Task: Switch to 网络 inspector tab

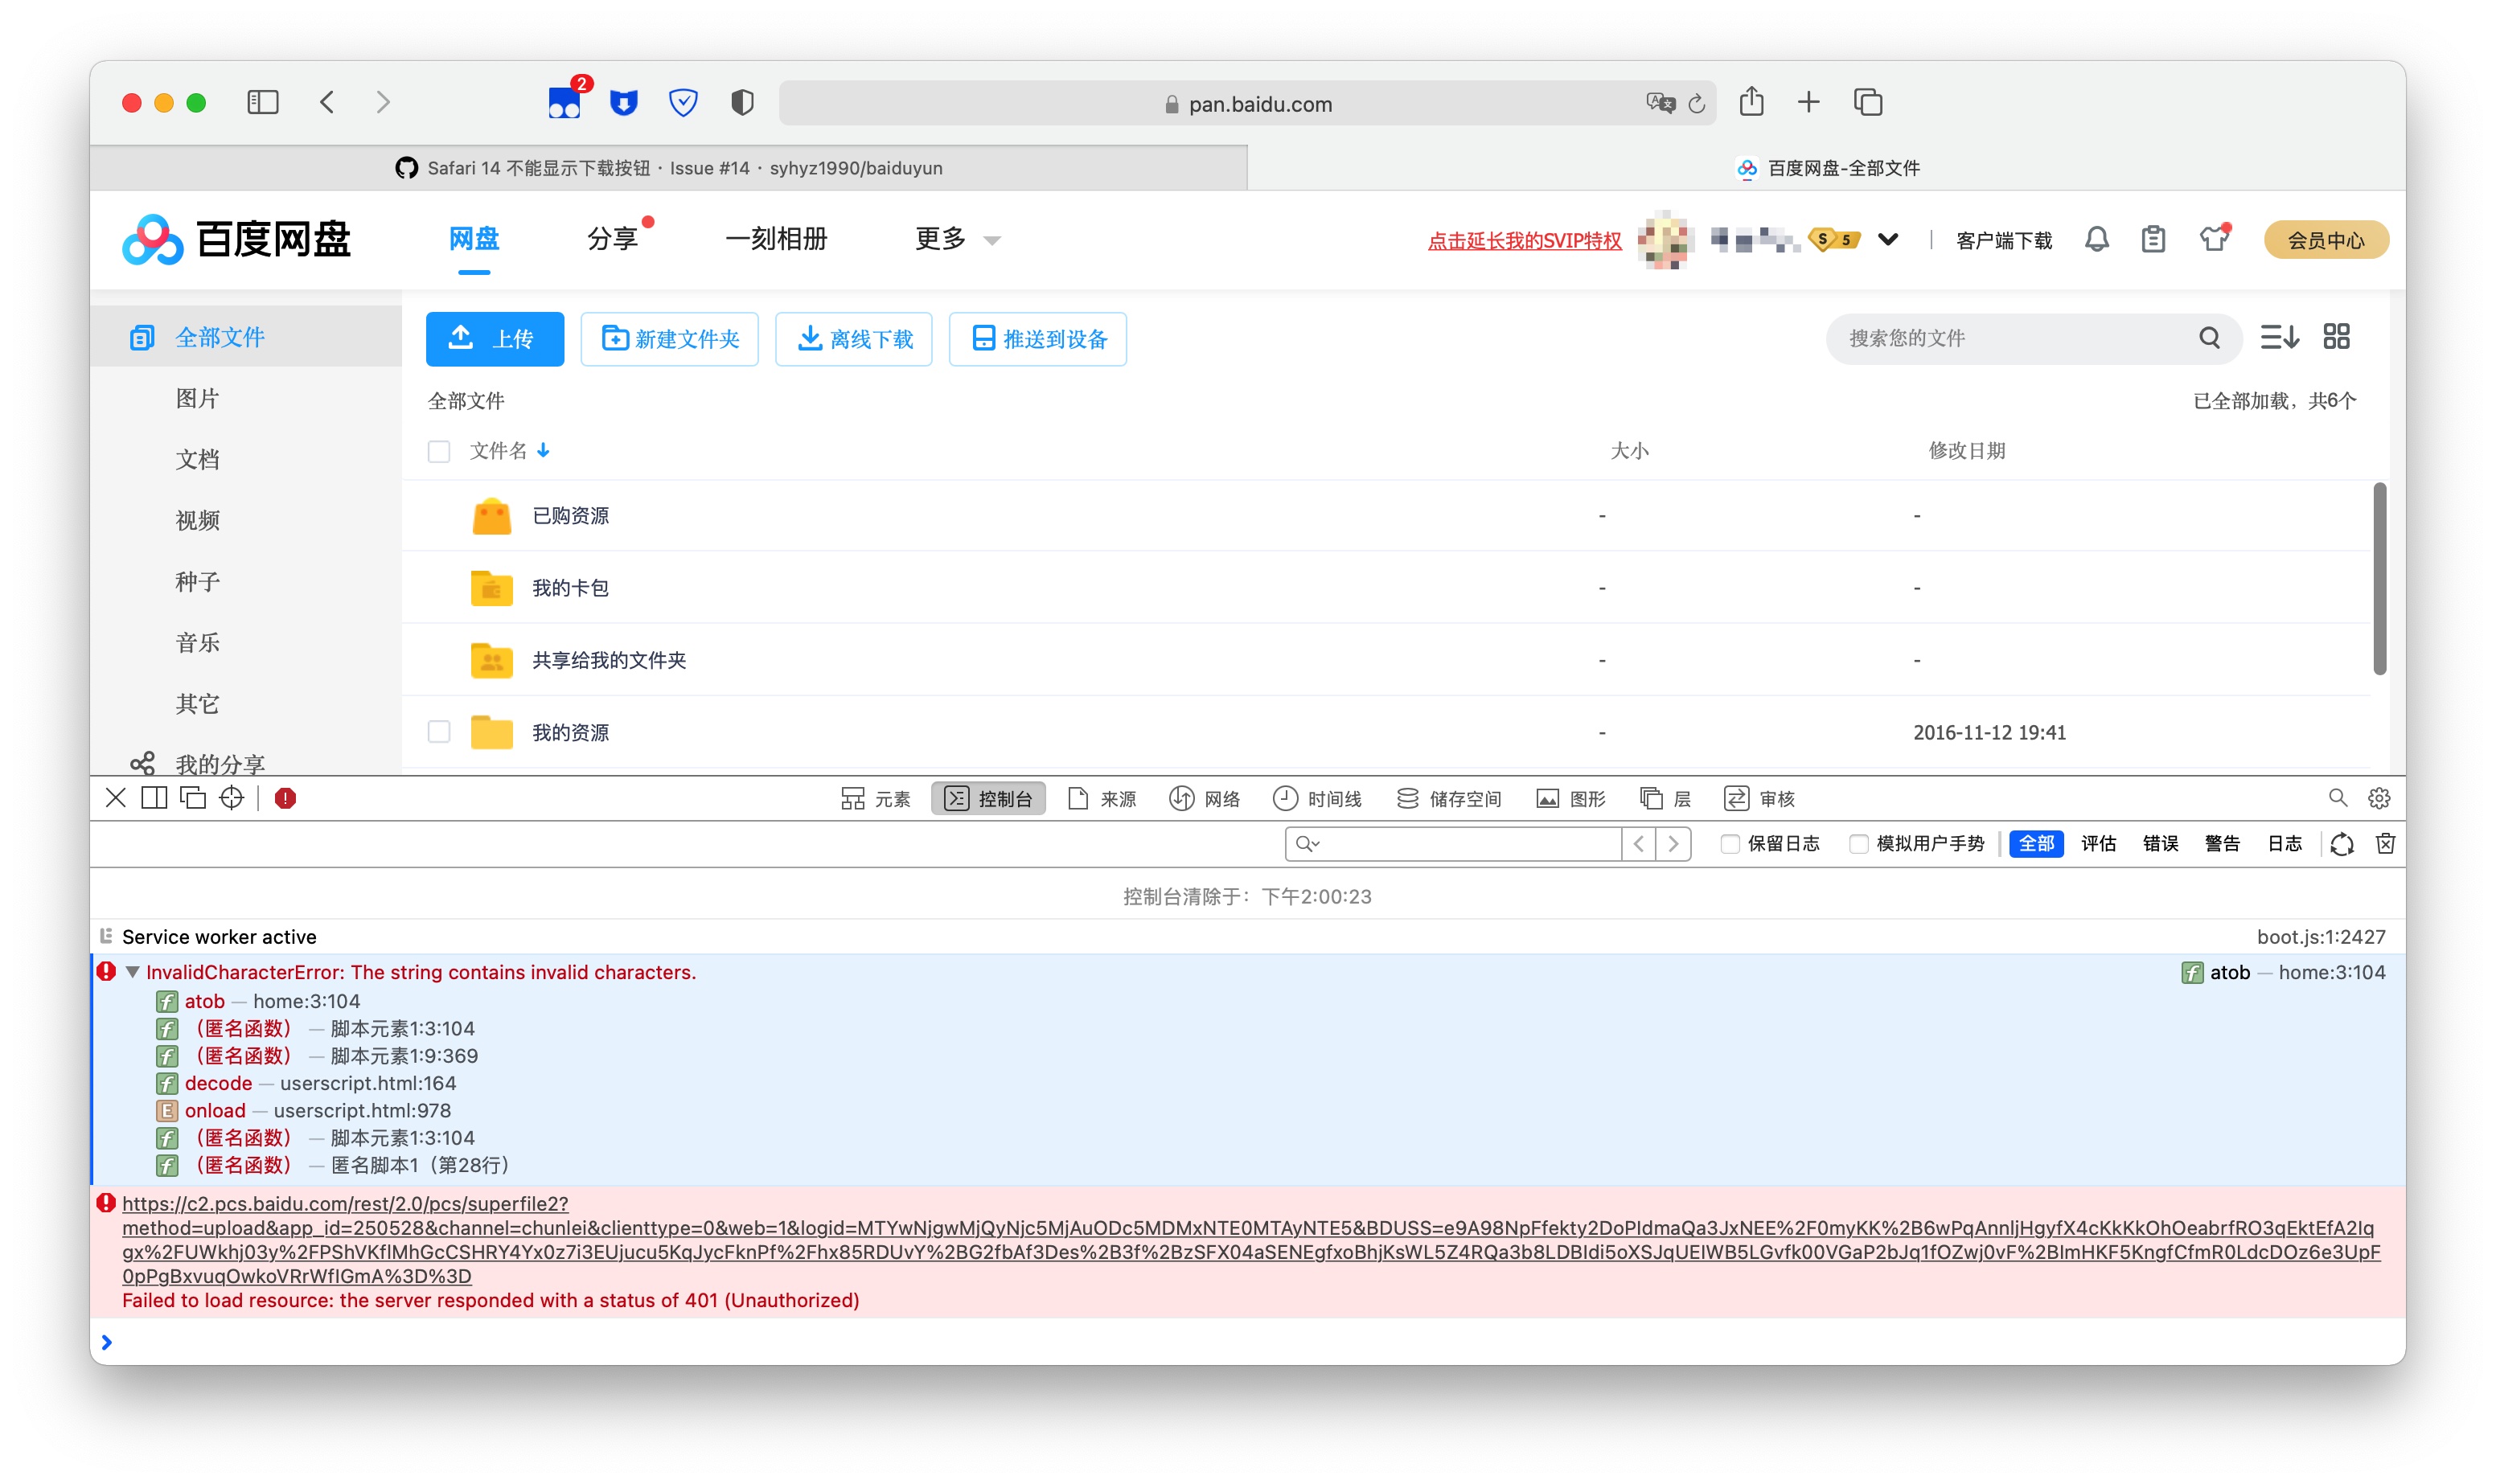Action: (1205, 798)
